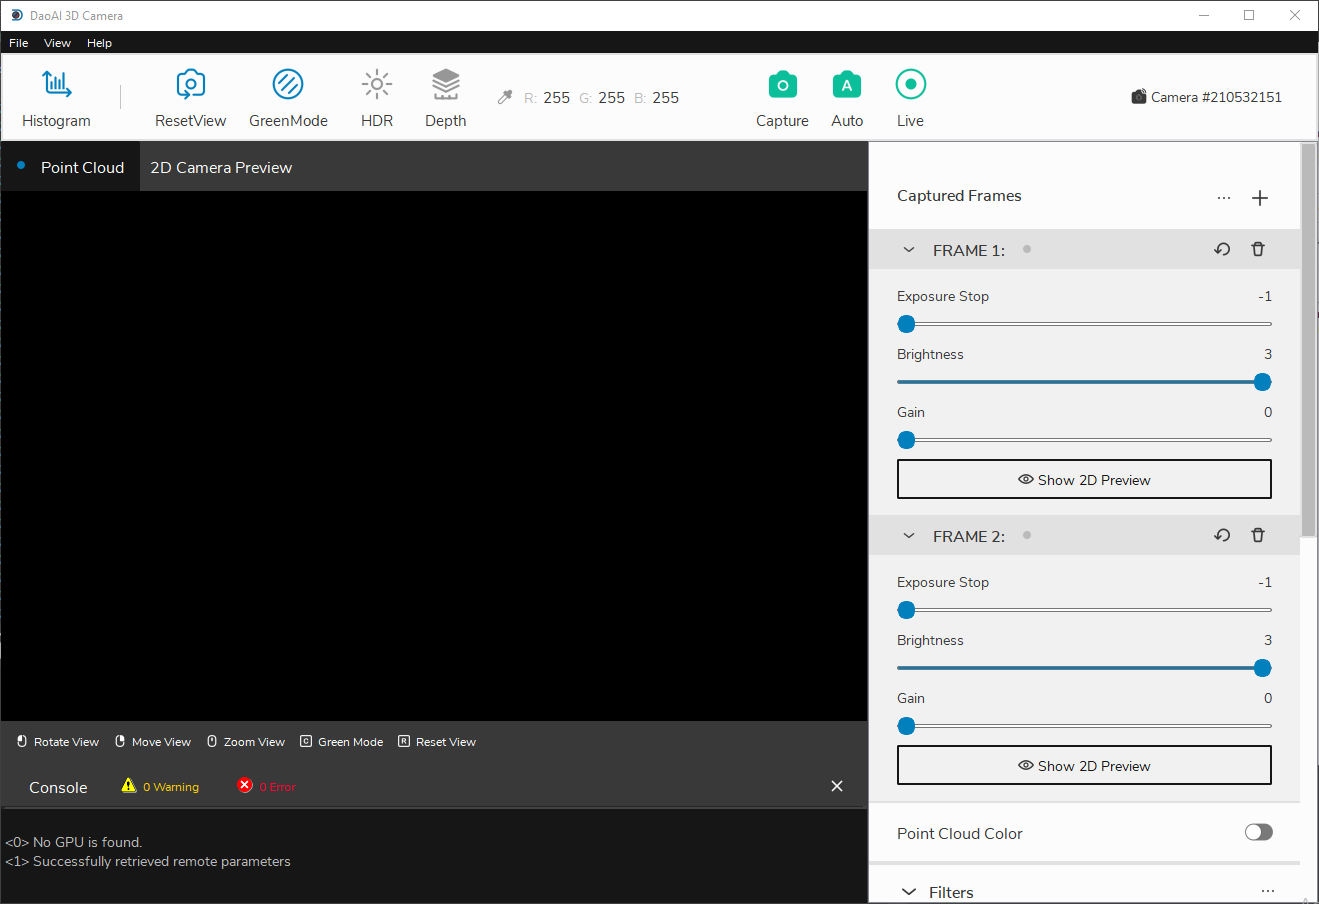Show 2D Preview for Frame 2
Screen dimensions: 1319x904
click(1084, 766)
